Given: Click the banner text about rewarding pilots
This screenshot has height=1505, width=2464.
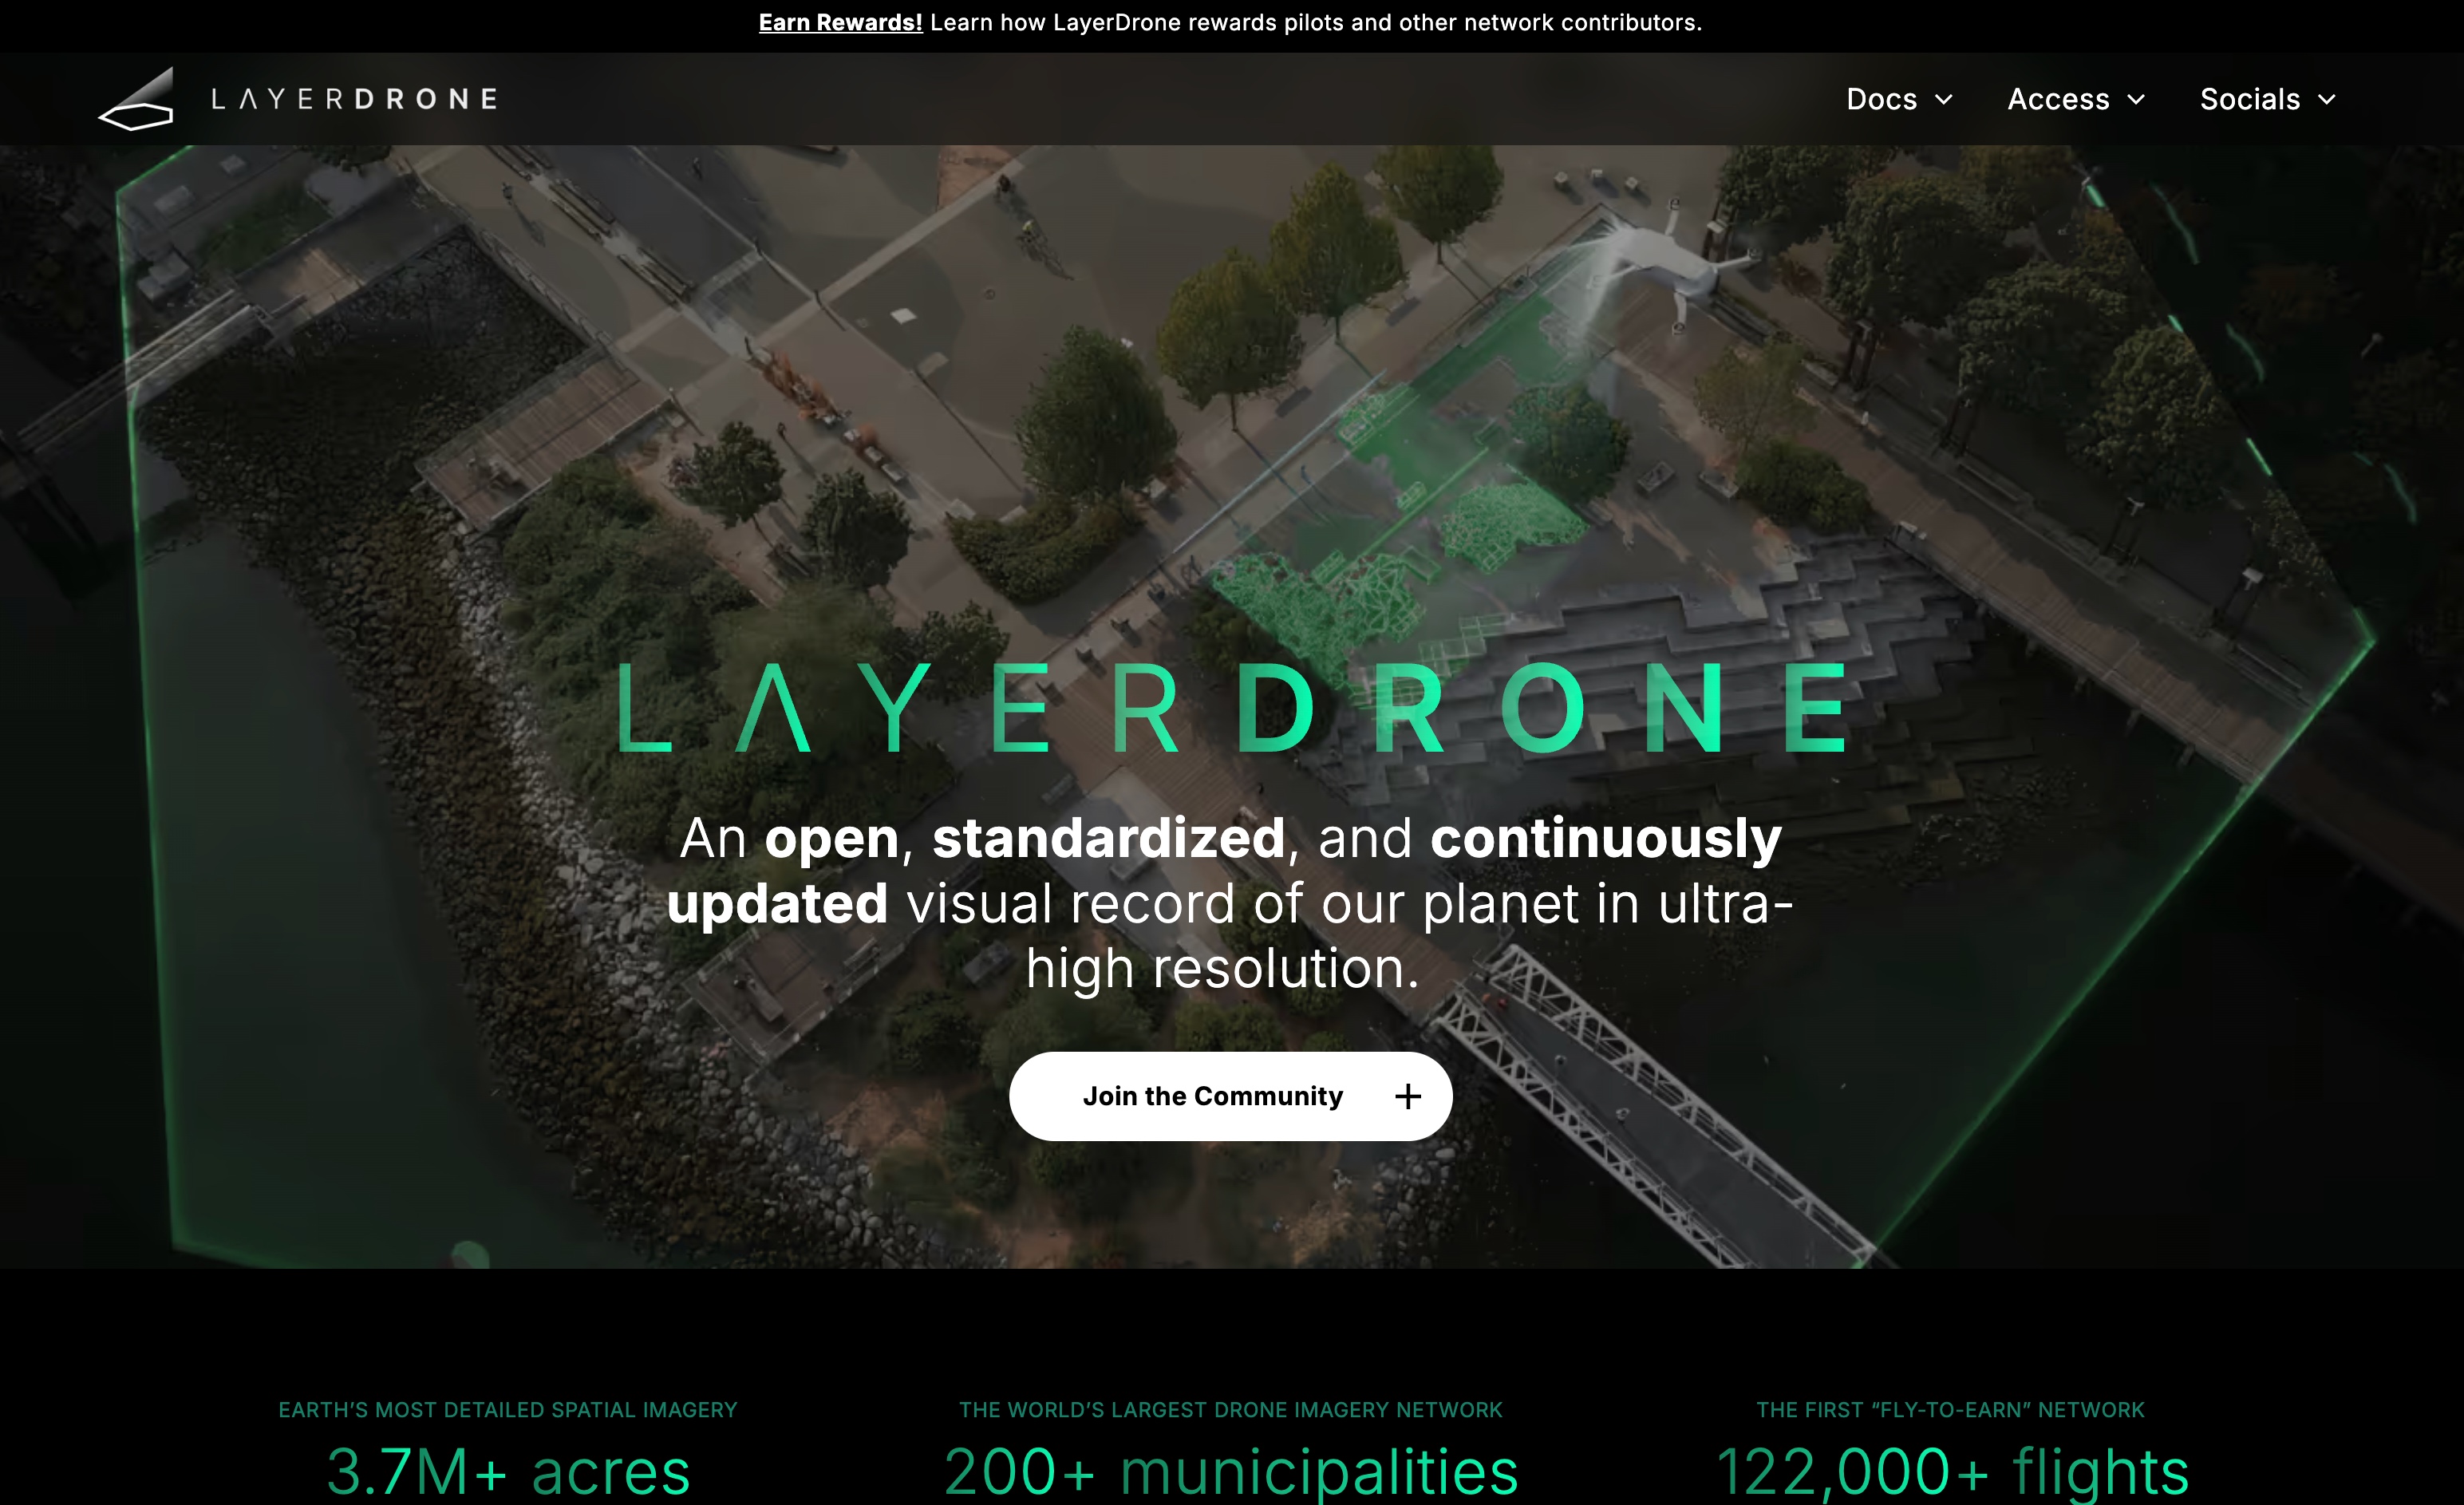Looking at the screenshot, I should click(x=1316, y=22).
